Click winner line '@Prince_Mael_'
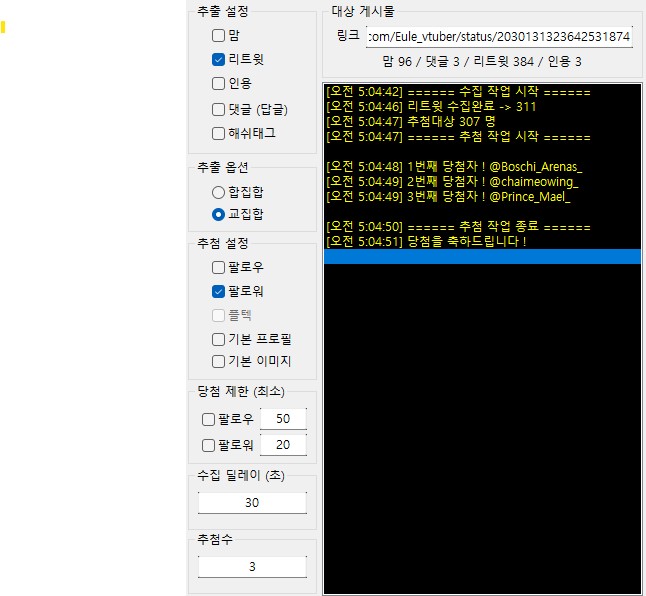The width and height of the screenshot is (646, 596). (x=482, y=196)
